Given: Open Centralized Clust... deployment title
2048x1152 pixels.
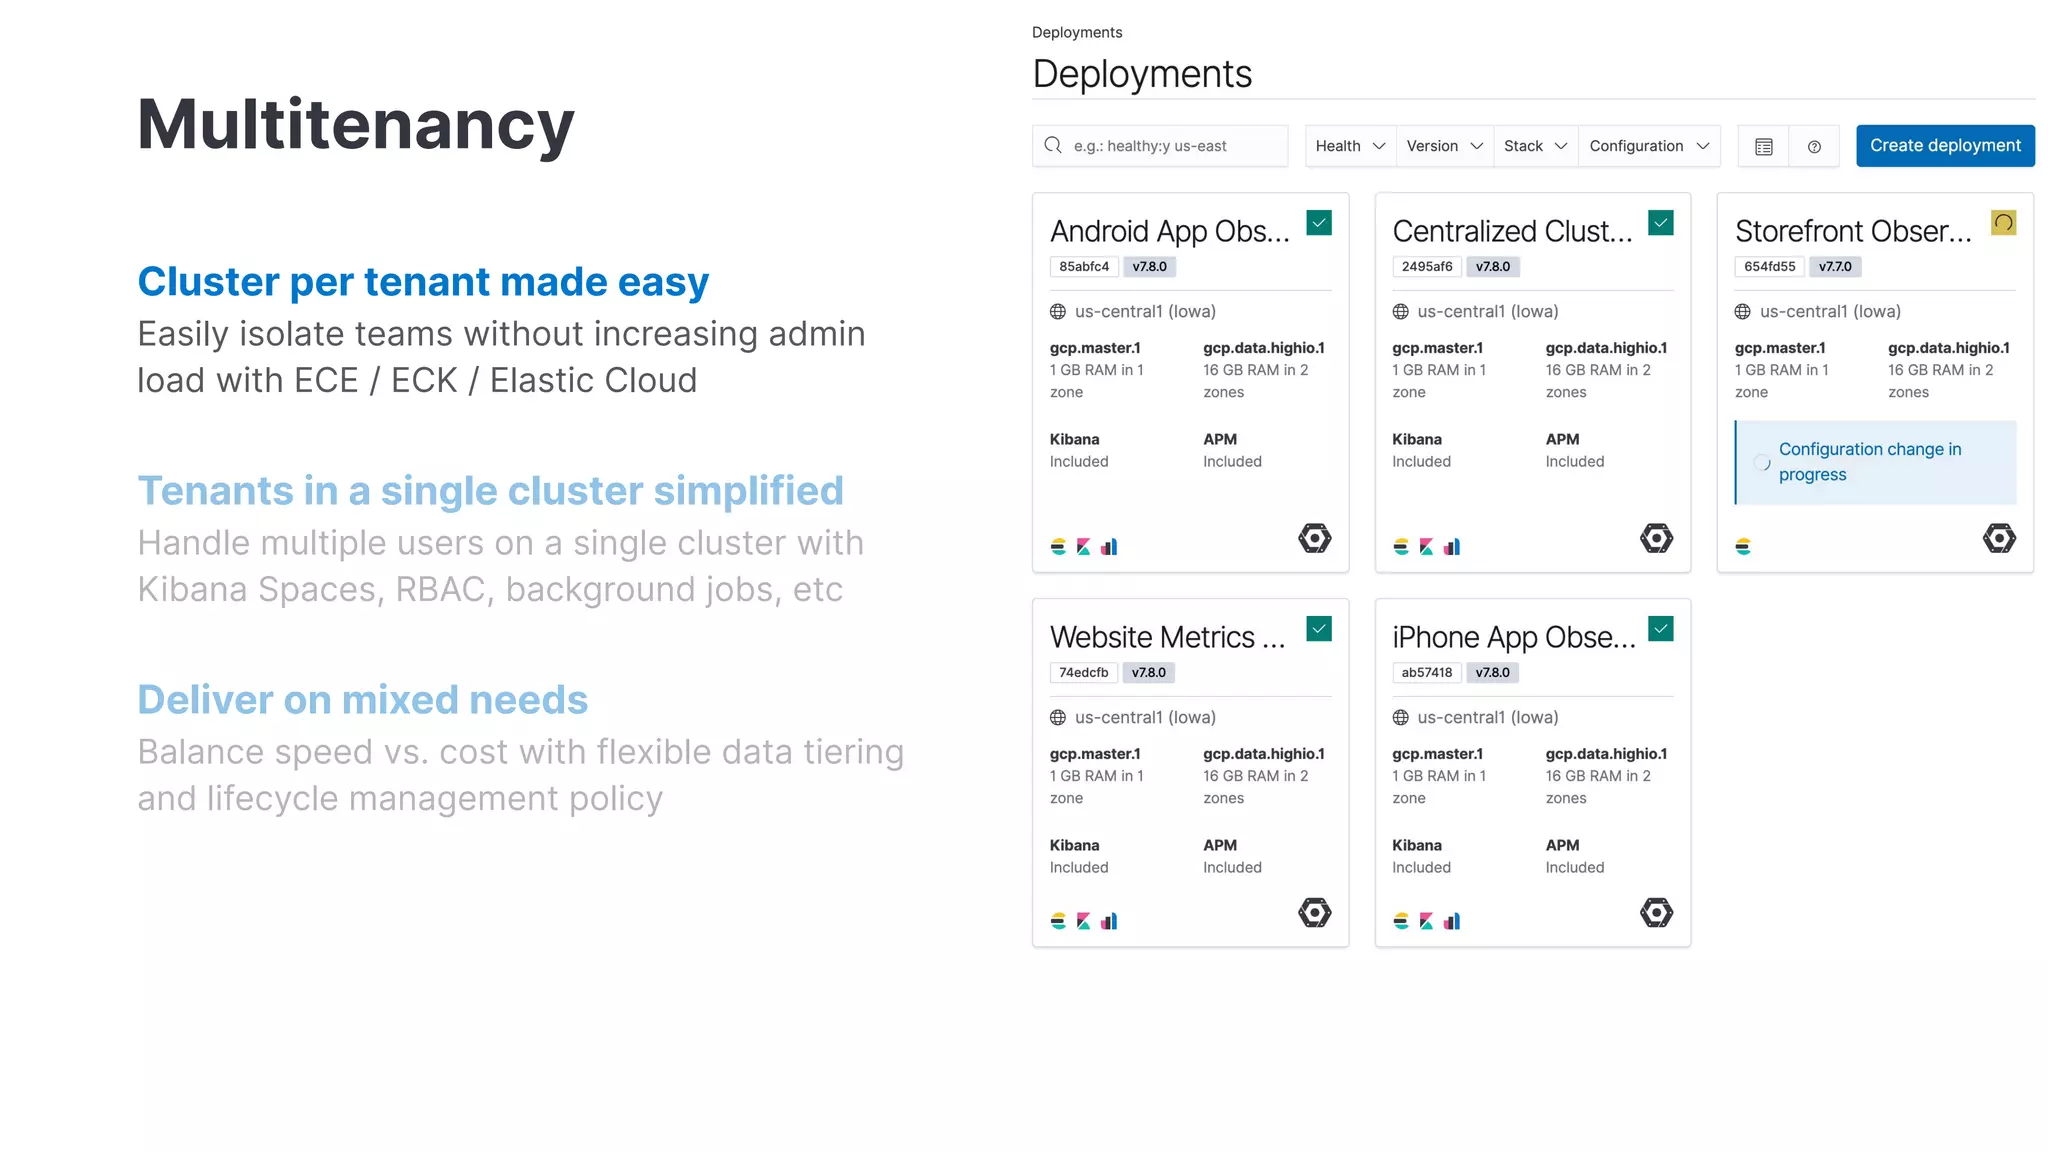Looking at the screenshot, I should [1512, 232].
